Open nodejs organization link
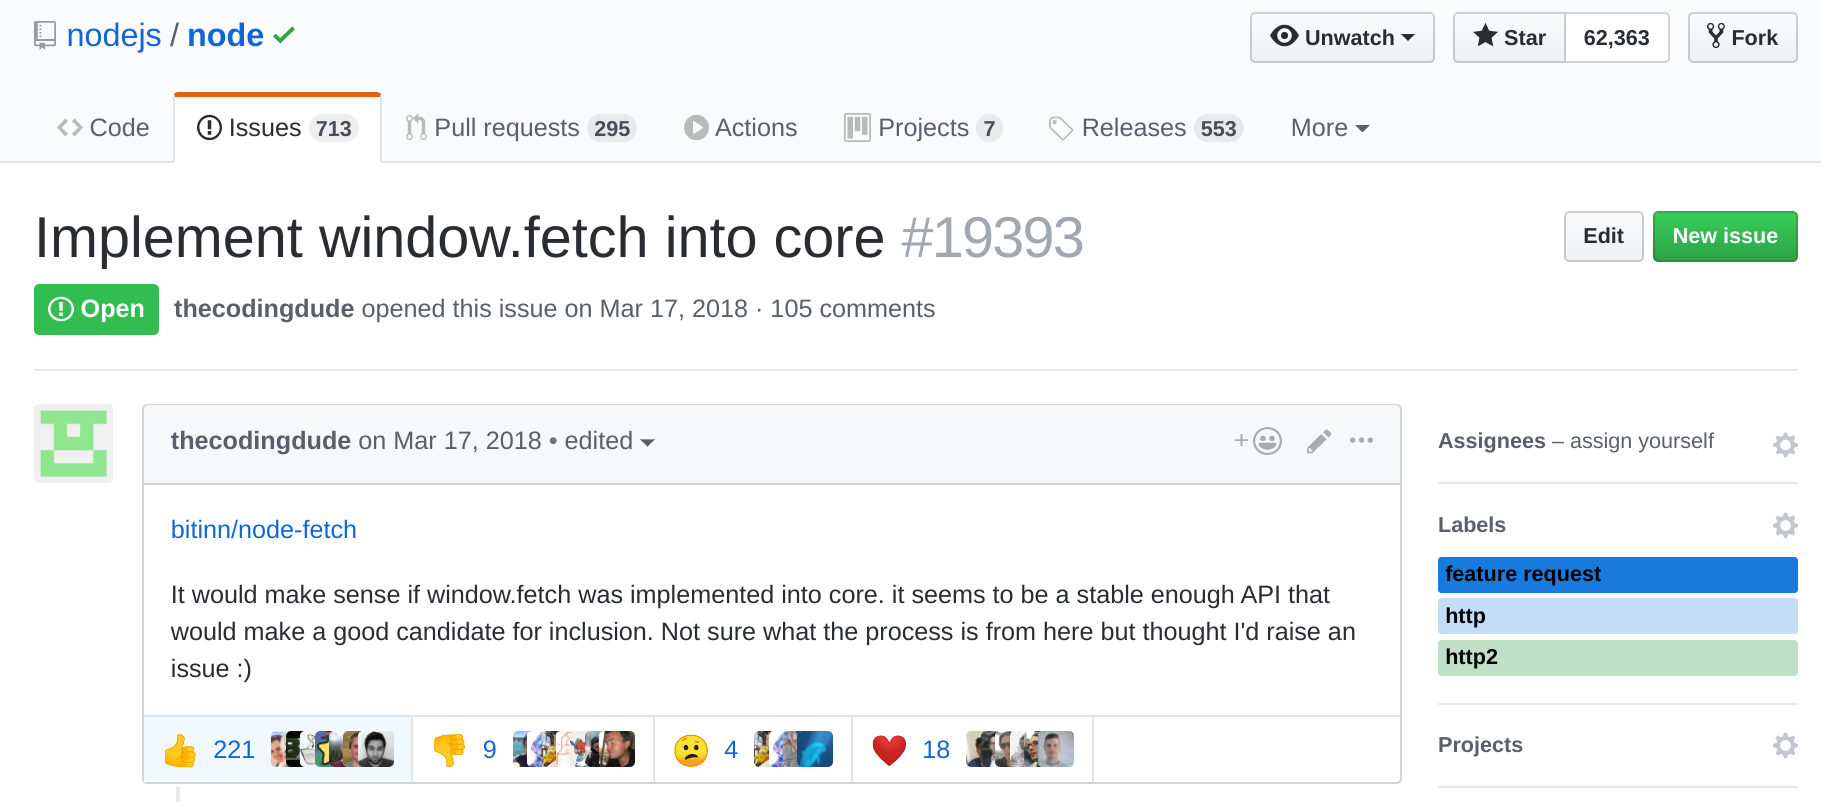 (x=114, y=36)
